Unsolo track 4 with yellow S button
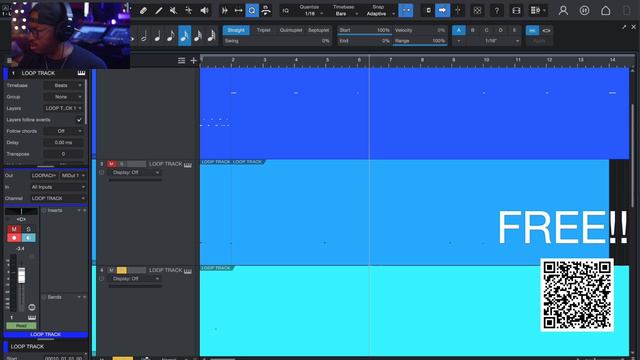 122,270
